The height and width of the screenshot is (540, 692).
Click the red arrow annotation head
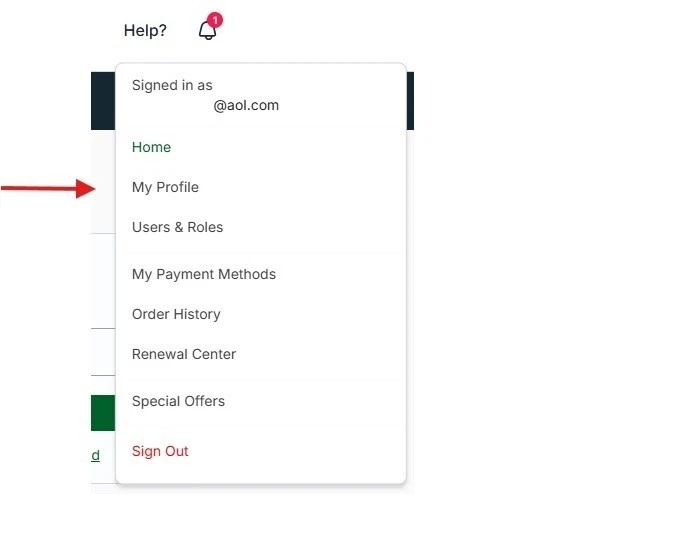(85, 189)
